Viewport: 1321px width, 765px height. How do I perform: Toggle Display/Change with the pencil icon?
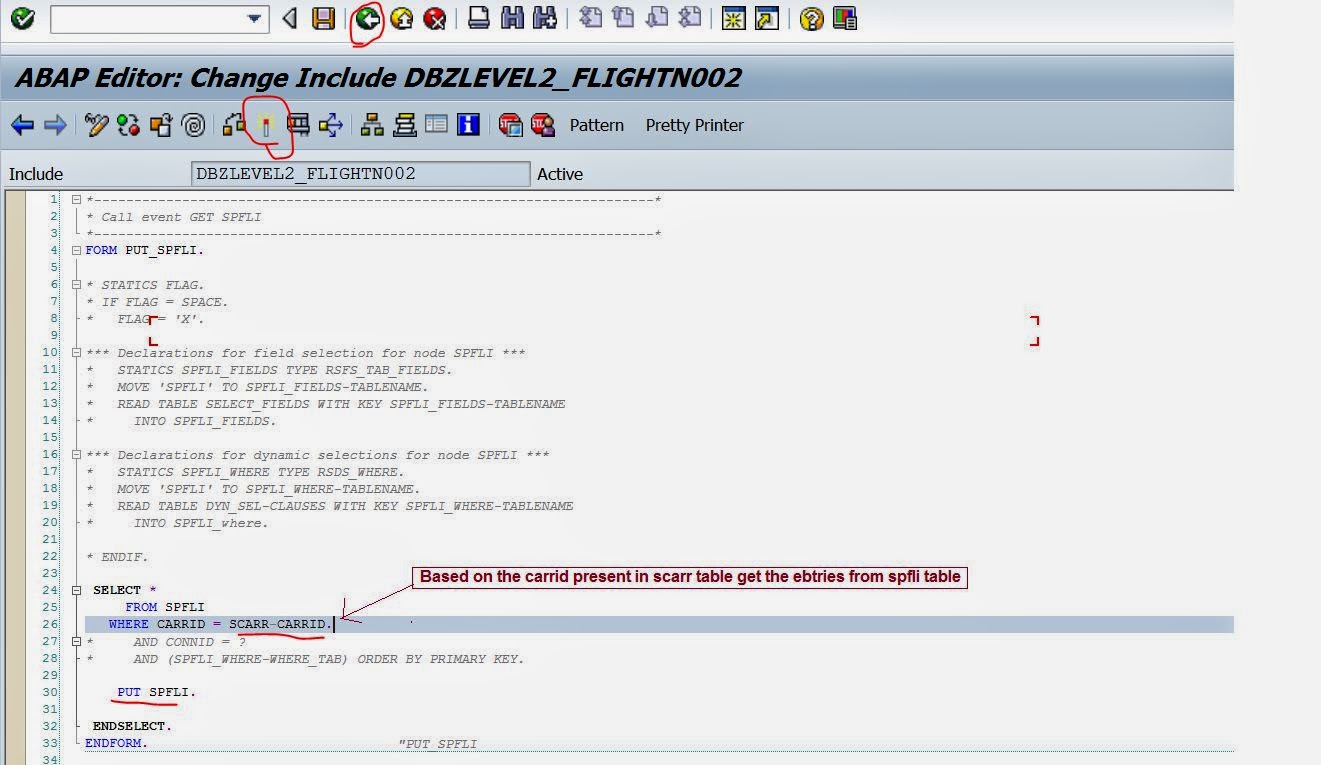pos(96,125)
